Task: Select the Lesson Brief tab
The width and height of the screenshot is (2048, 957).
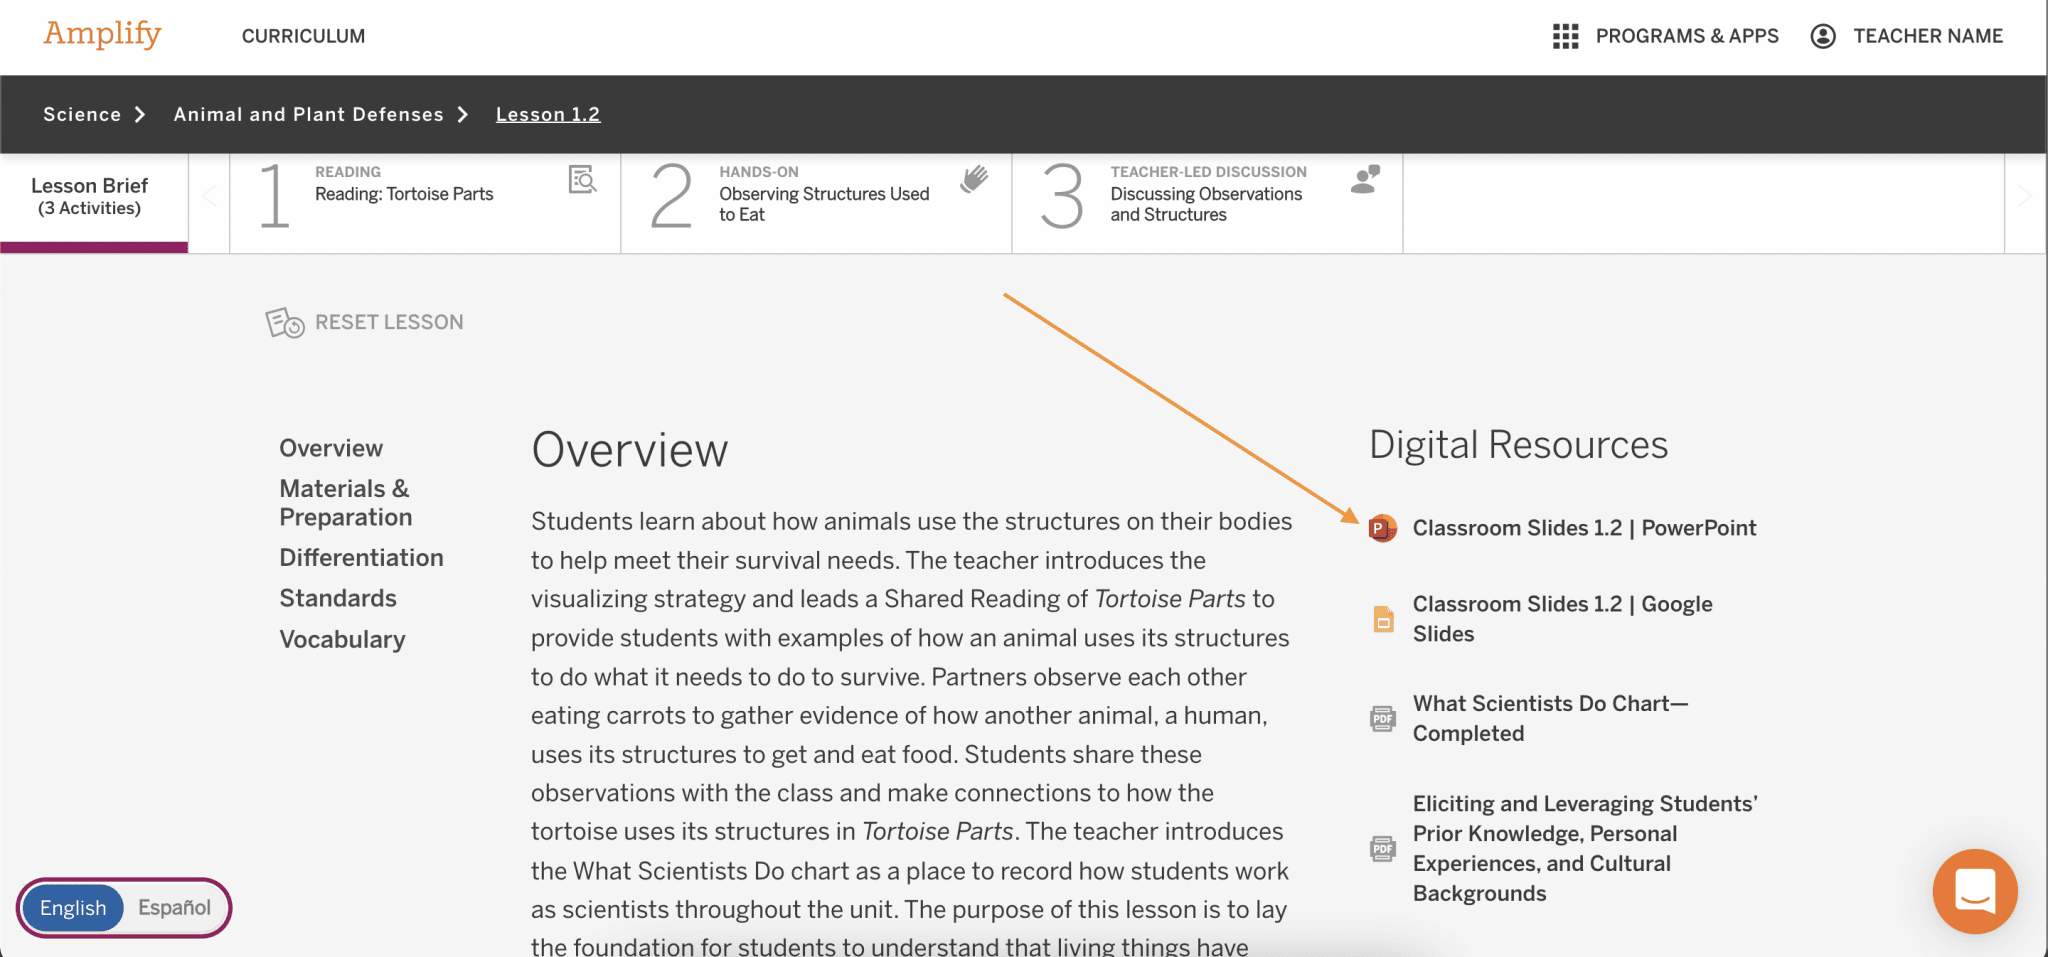Action: (90, 197)
